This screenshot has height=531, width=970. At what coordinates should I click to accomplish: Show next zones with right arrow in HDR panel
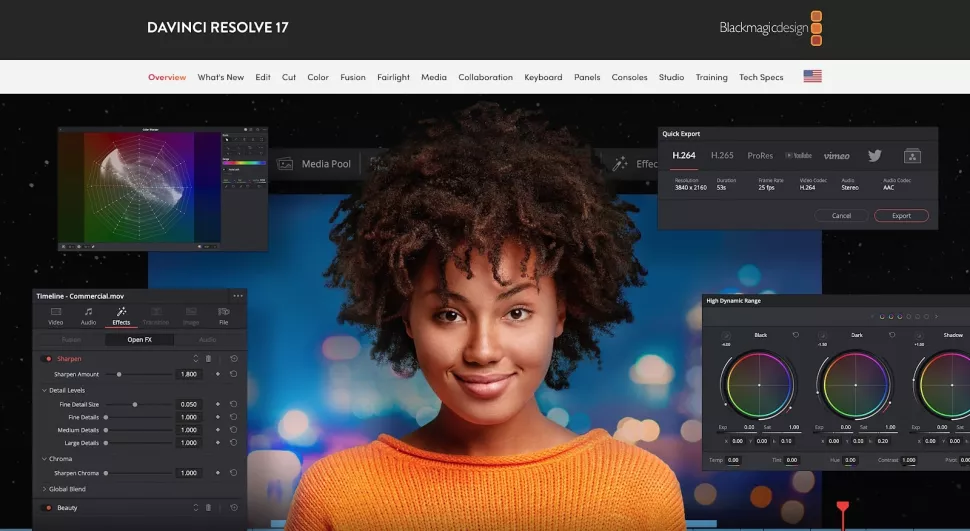tap(937, 316)
